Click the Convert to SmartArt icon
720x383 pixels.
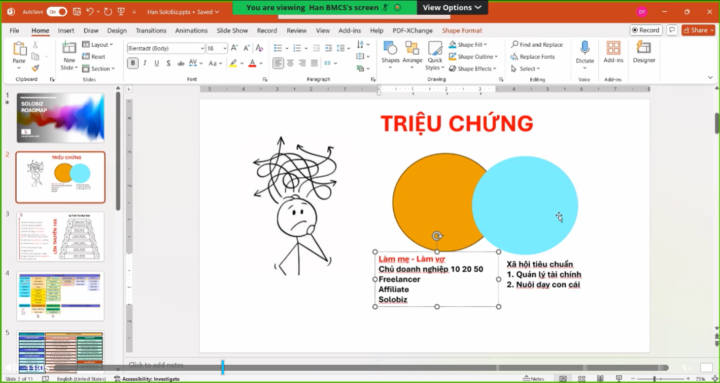coord(360,68)
